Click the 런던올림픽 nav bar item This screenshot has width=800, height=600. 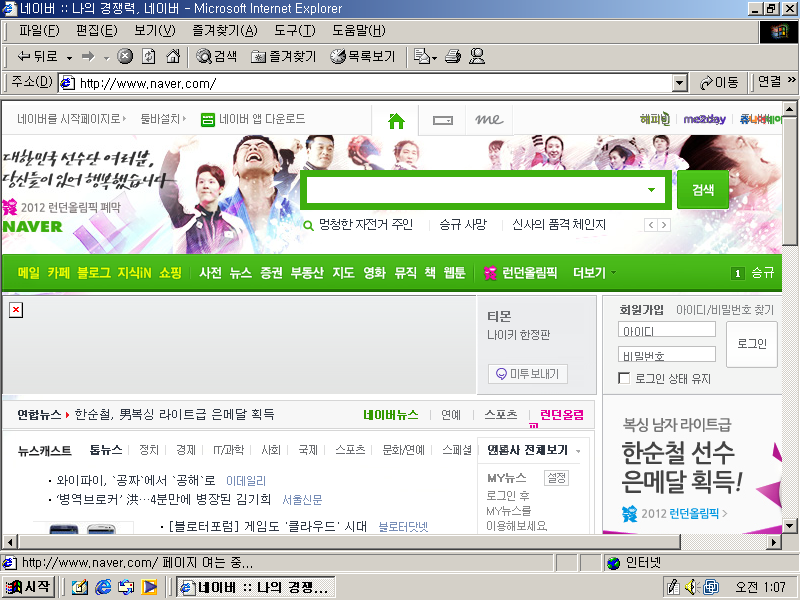click(520, 272)
